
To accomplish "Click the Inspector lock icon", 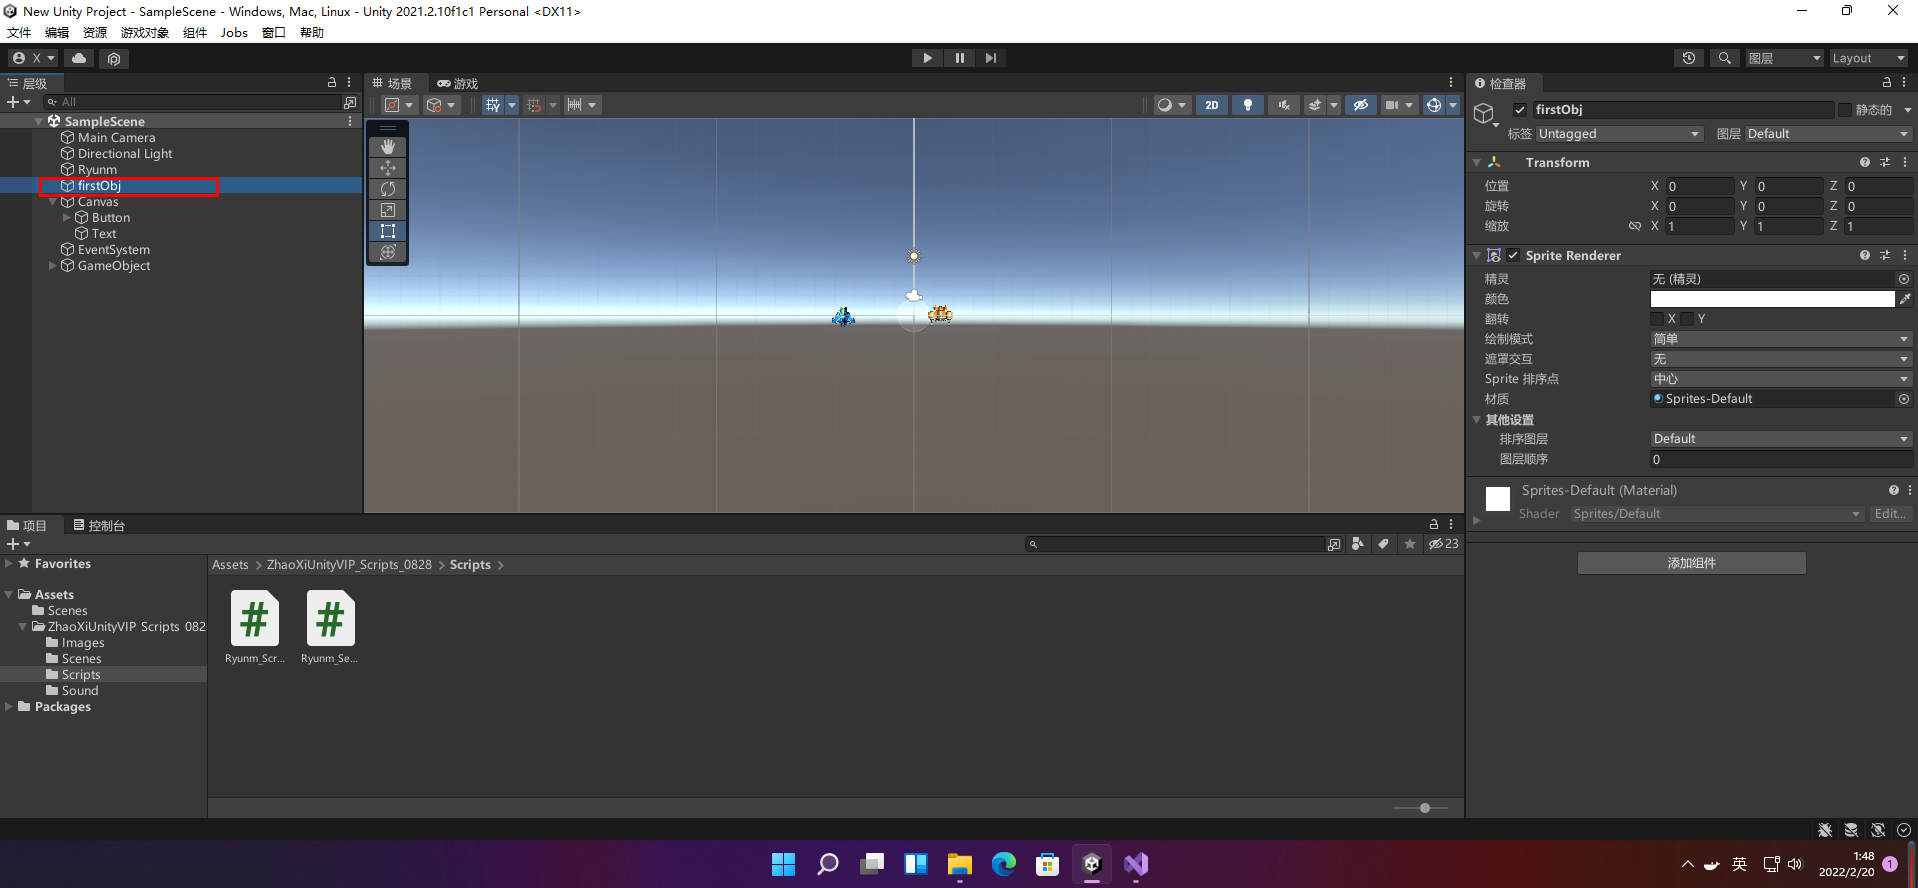I will pos(1887,83).
